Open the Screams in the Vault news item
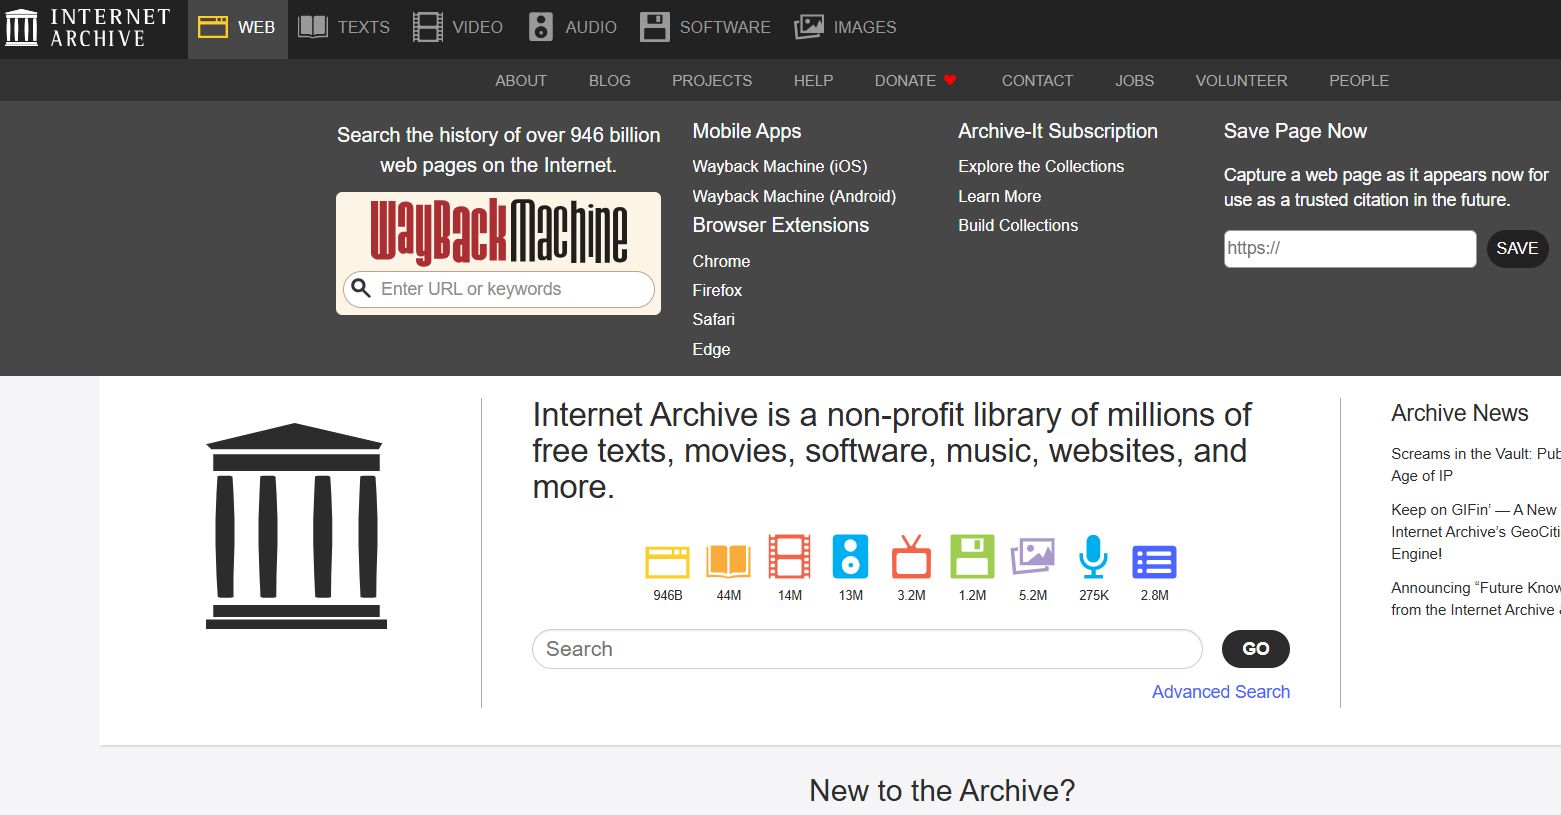The image size is (1561, 815). pyautogui.click(x=1476, y=465)
